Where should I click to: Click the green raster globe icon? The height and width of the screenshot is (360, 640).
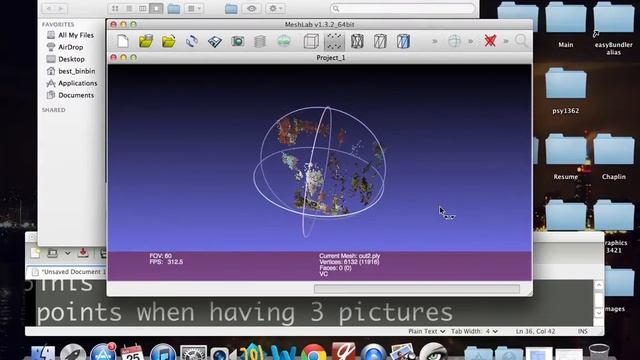(284, 41)
